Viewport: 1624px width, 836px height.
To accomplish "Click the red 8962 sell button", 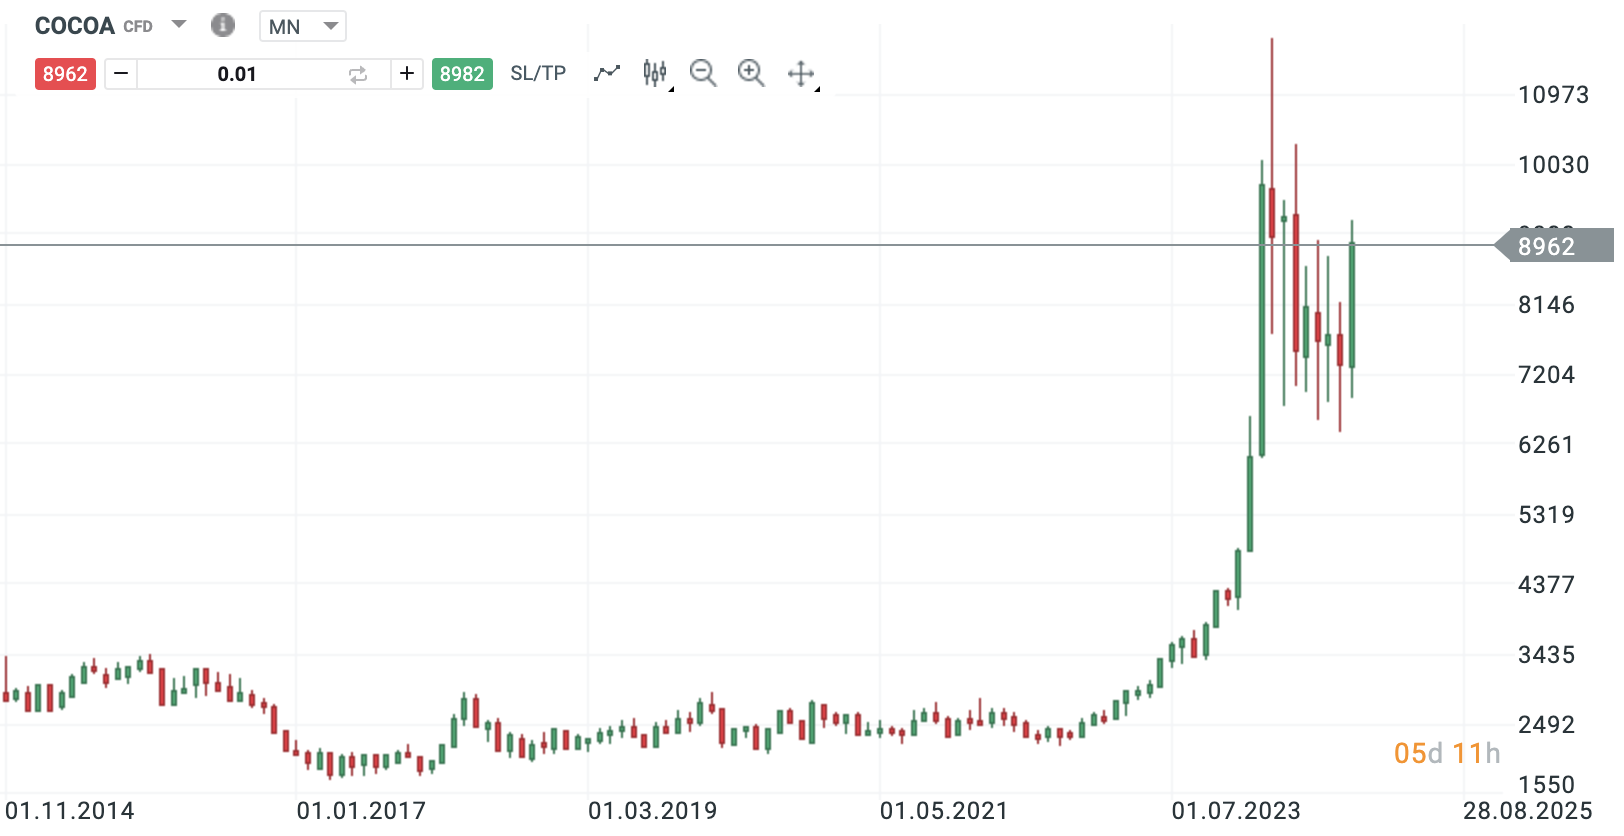I will pos(65,74).
